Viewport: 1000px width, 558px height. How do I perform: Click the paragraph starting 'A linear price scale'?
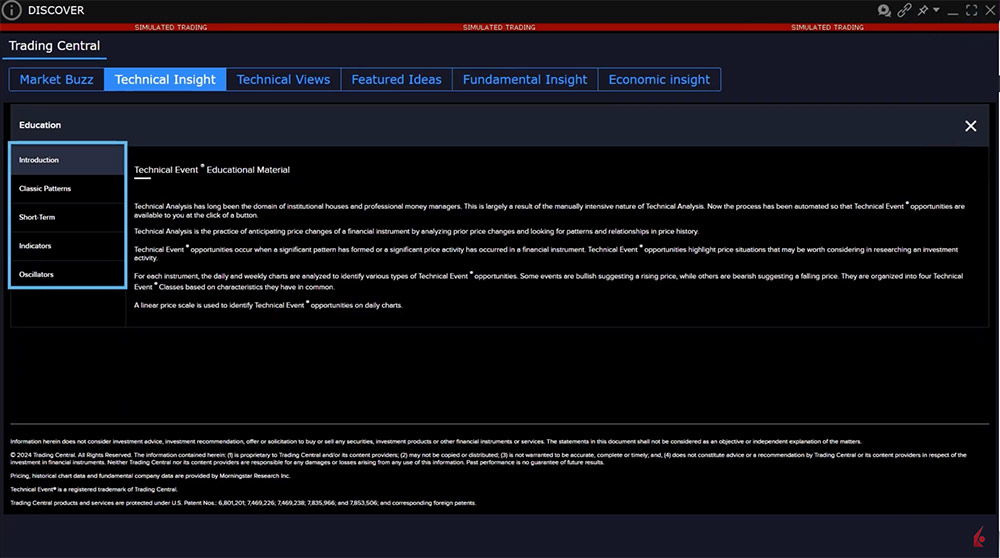coord(268,305)
